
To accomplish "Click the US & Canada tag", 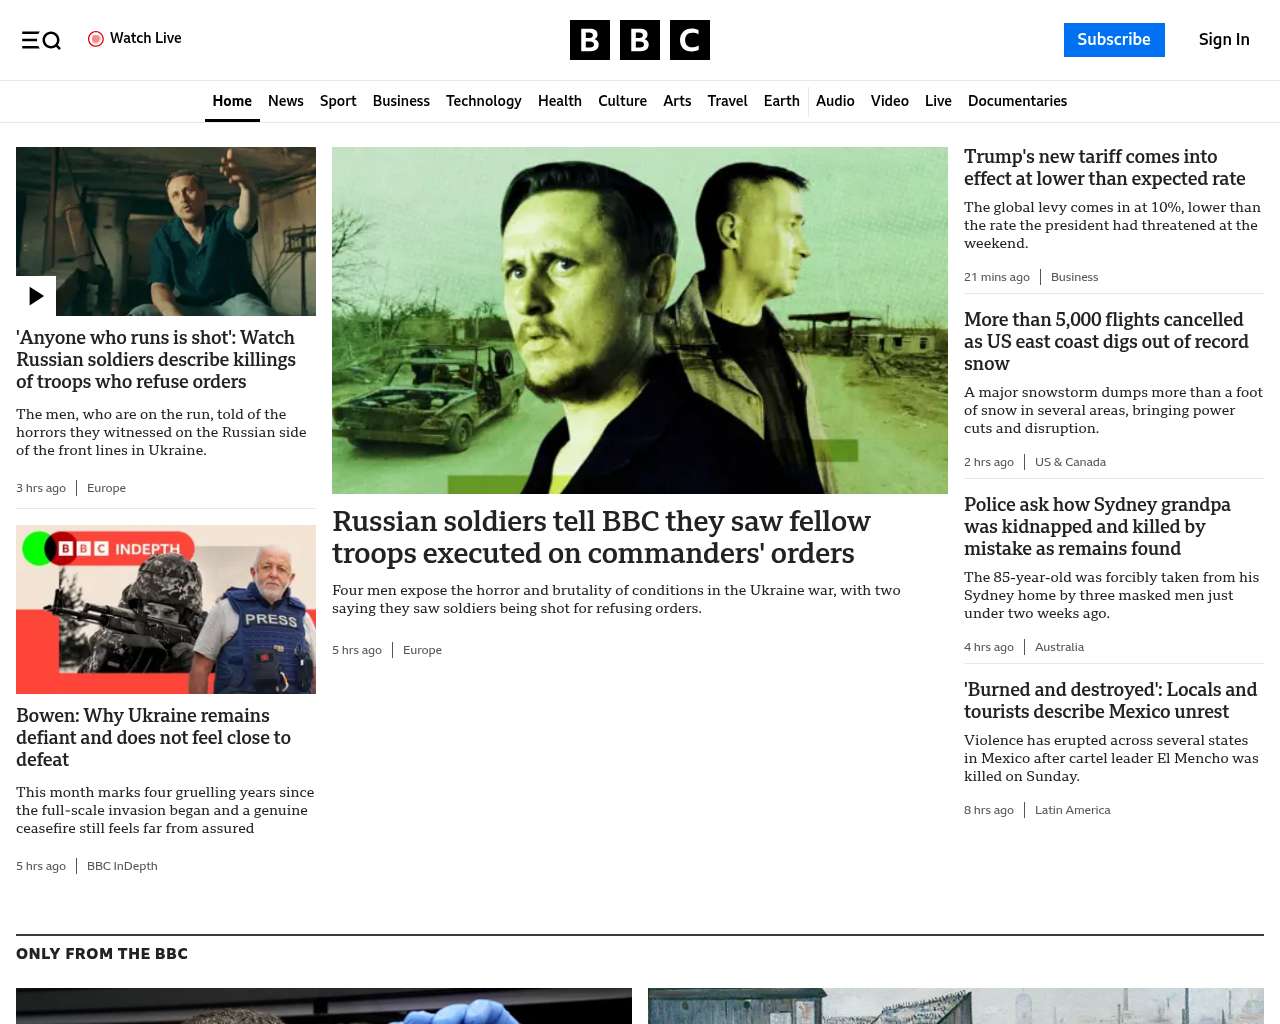I will (x=1070, y=462).
